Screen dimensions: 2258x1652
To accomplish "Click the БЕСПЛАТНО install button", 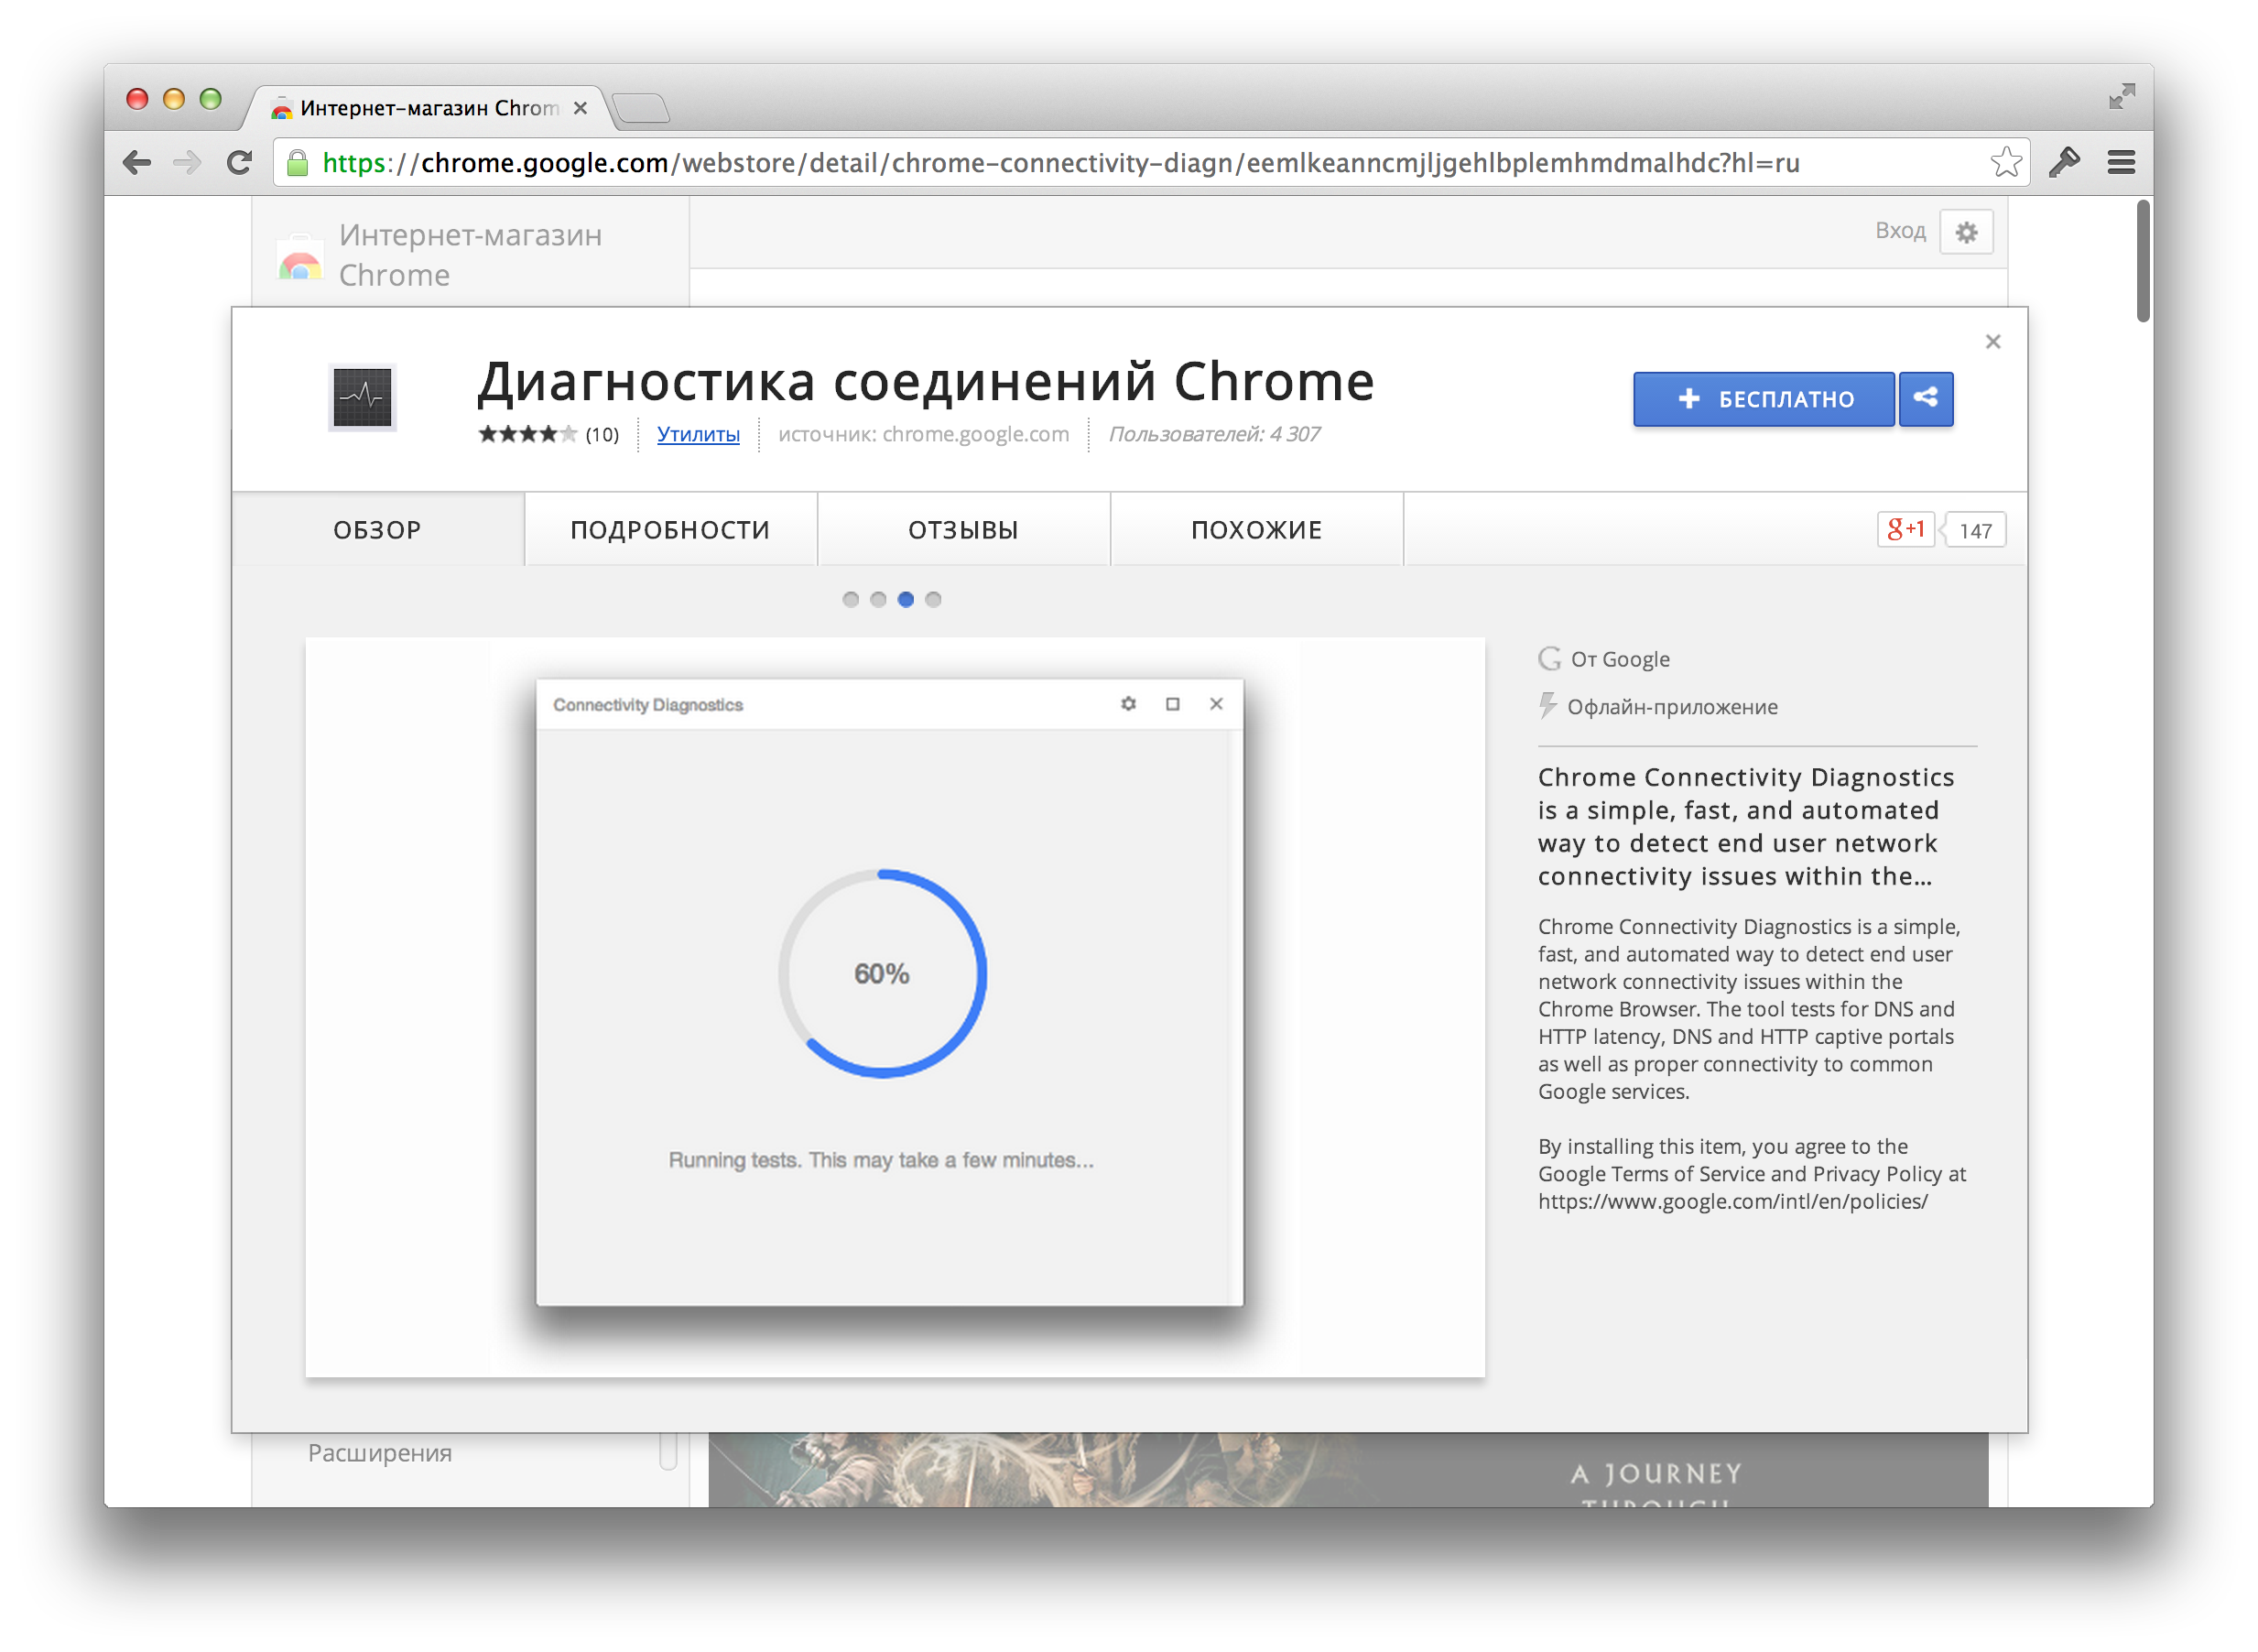I will (x=1764, y=399).
